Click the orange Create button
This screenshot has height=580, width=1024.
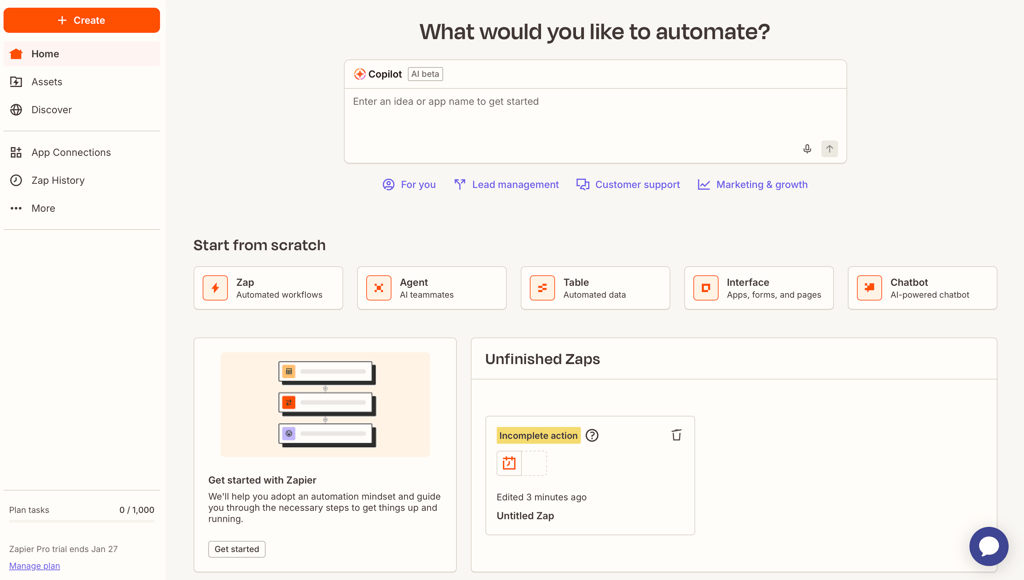82,20
